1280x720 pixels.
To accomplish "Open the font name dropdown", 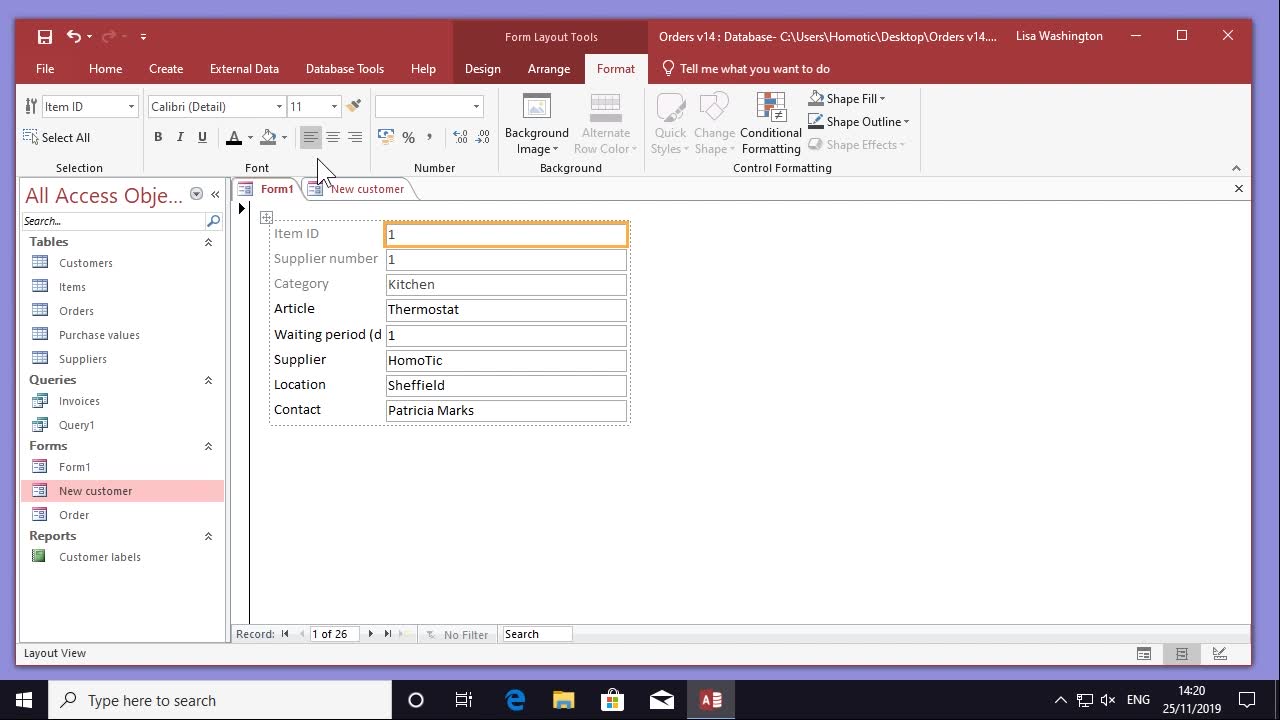I will (x=279, y=107).
